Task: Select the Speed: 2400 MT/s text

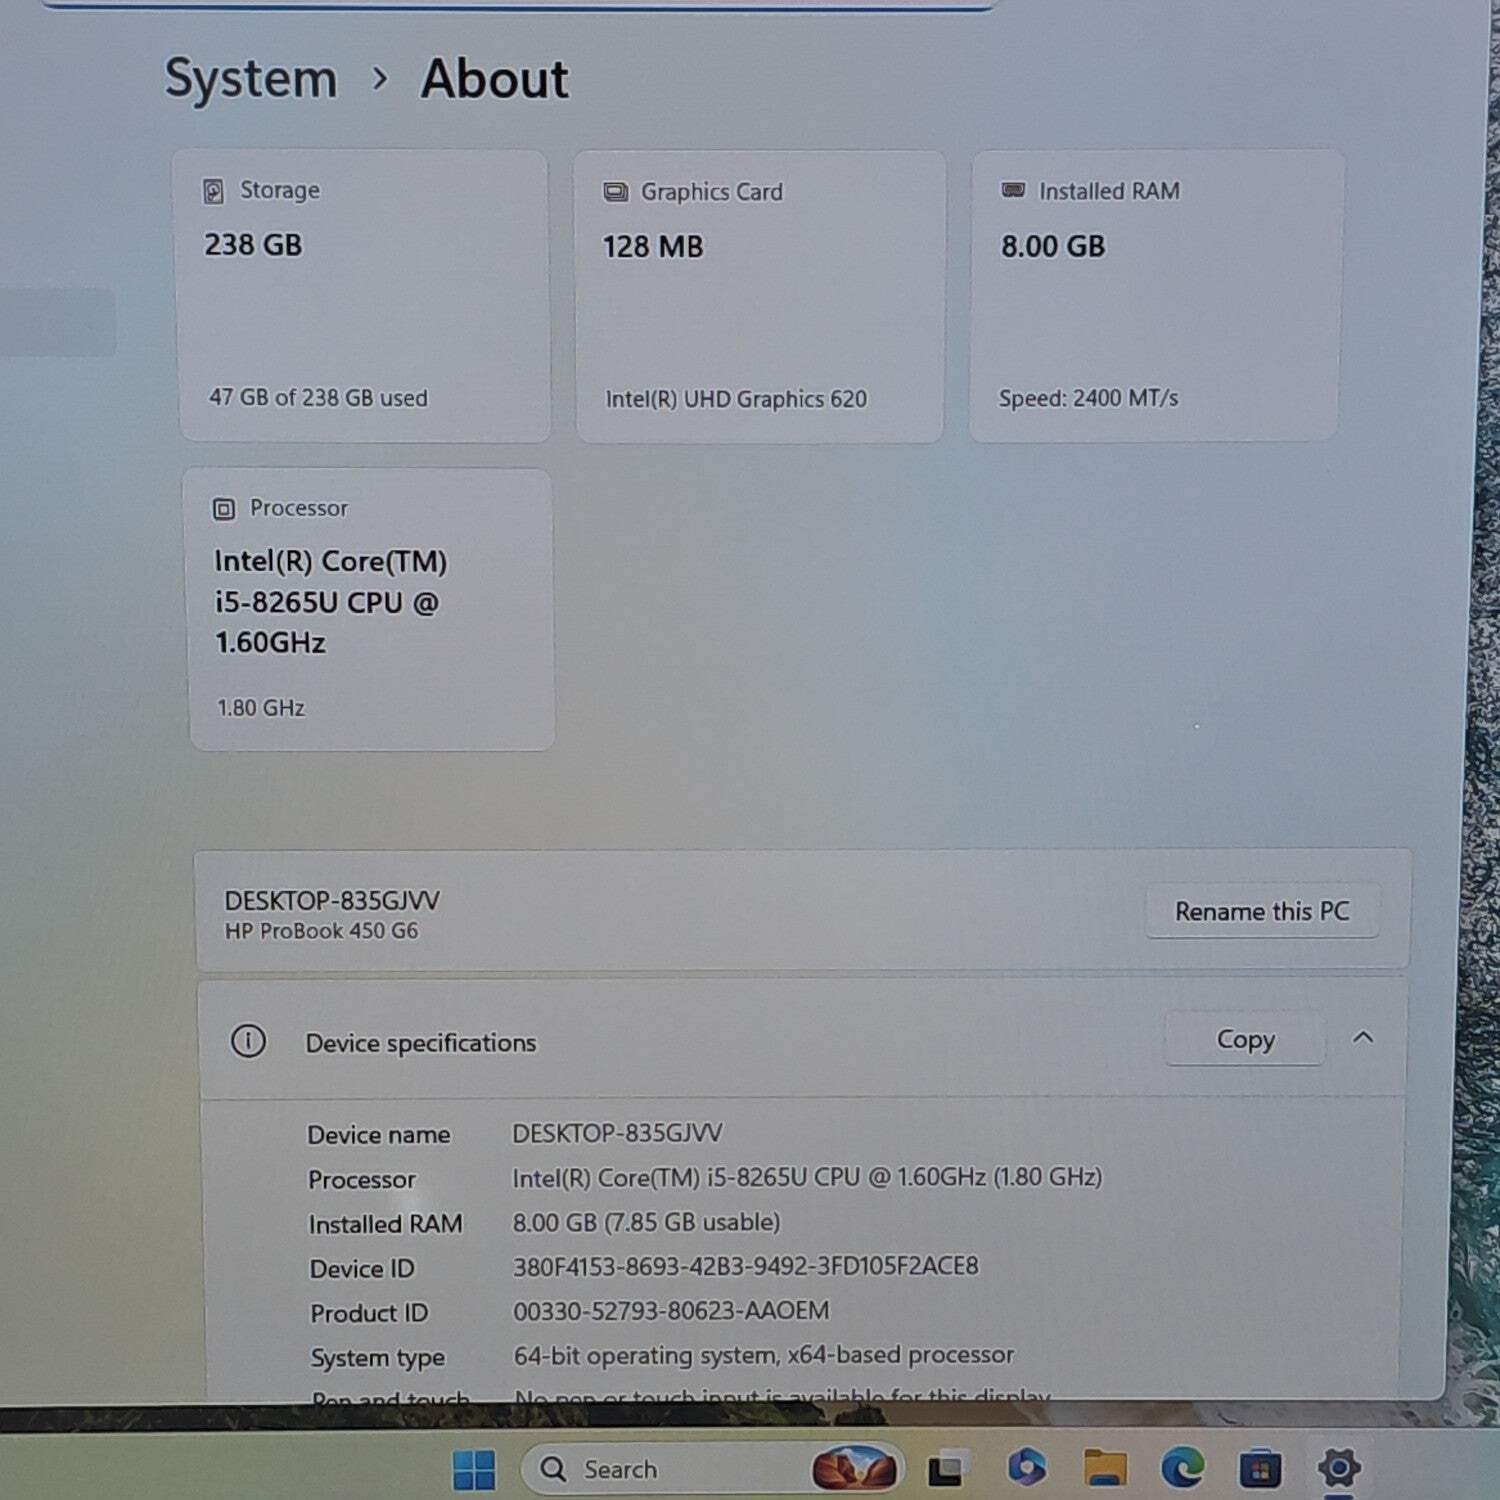Action: 1088,398
